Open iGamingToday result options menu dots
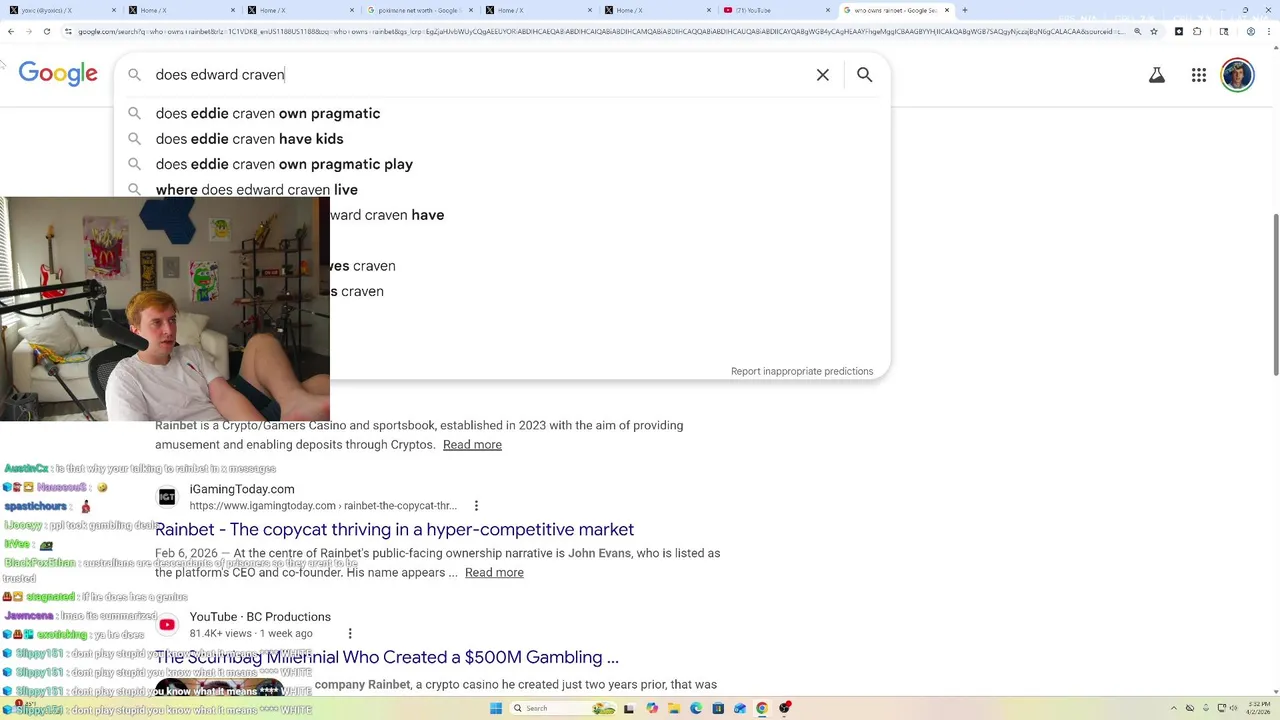Screen dimensions: 1280x720 [476, 506]
